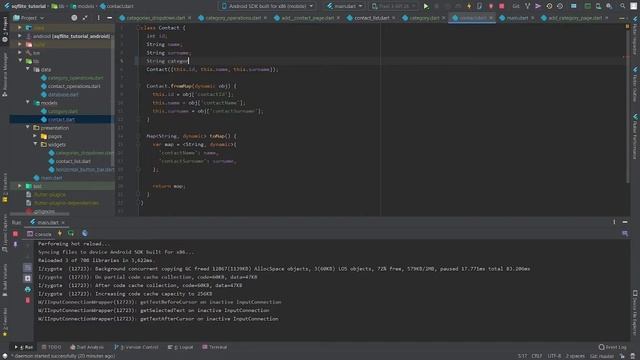Toggle the Run tool window button
This screenshot has width=640, height=360.
24,347
